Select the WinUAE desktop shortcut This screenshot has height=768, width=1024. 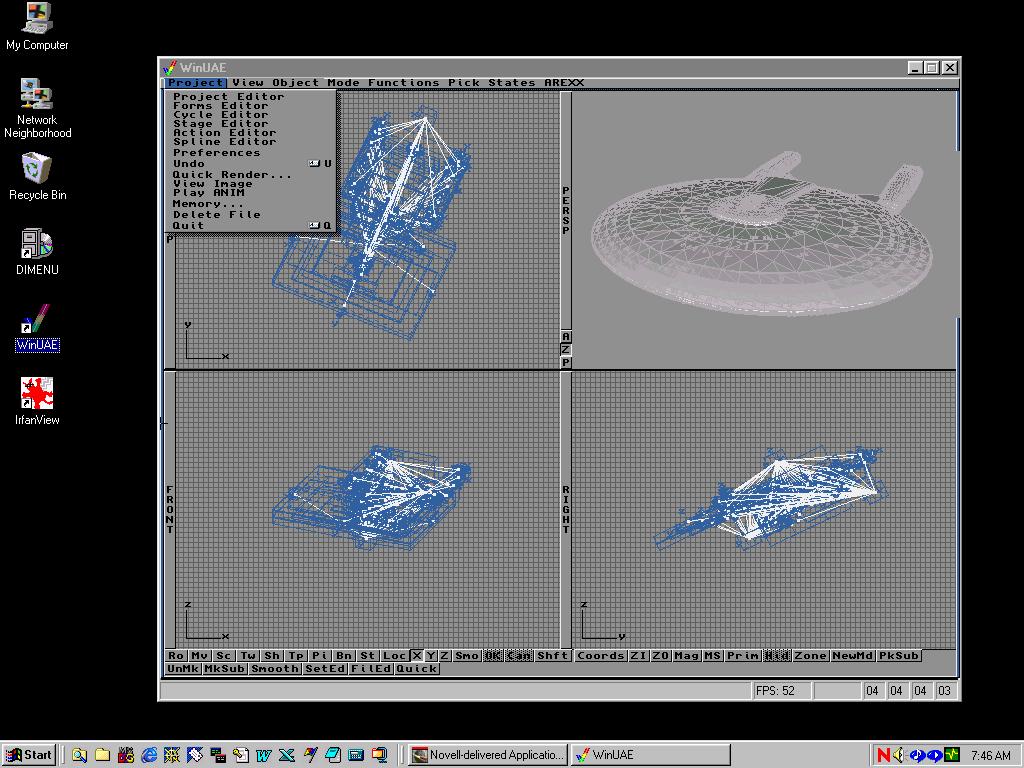click(x=37, y=328)
